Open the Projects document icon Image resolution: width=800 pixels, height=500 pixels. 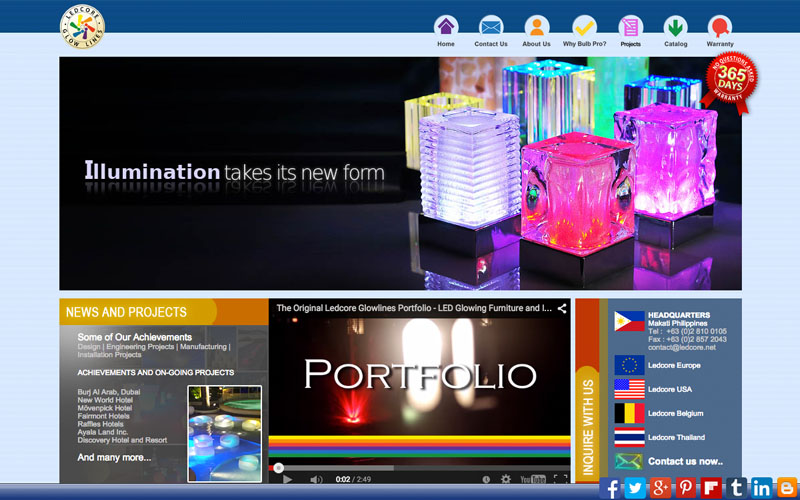tap(631, 27)
